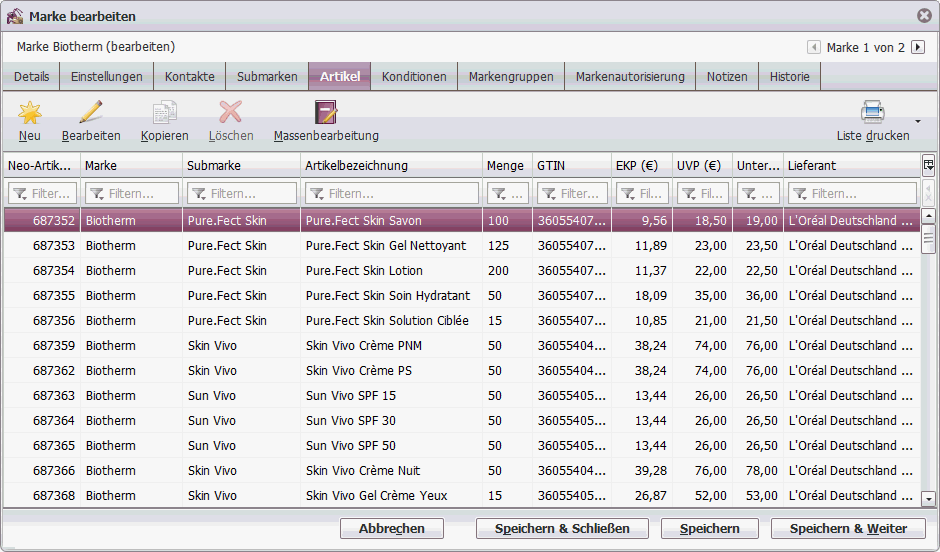Select row Pure.Fect Skin Lotion
This screenshot has width=940, height=552.
click(462, 271)
